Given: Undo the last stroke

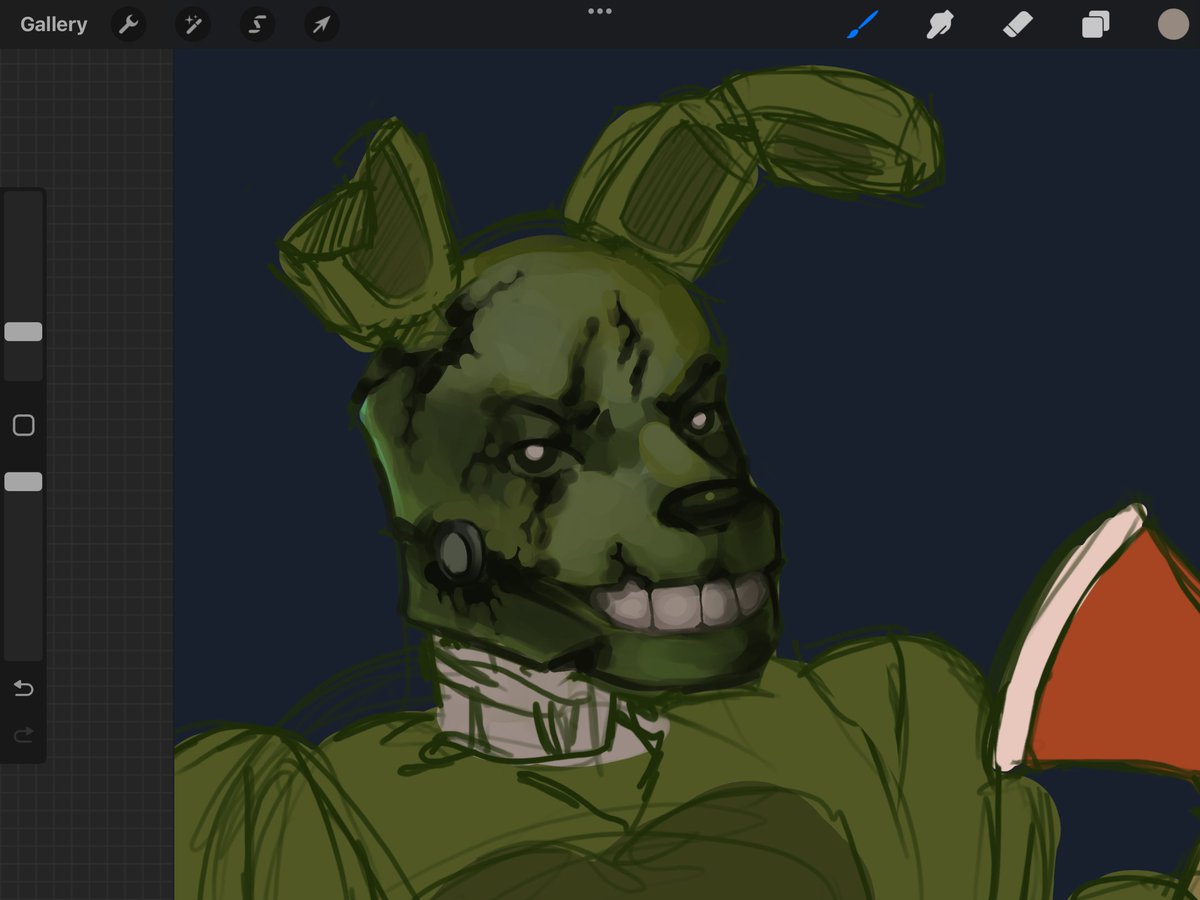Looking at the screenshot, I should click(x=23, y=688).
